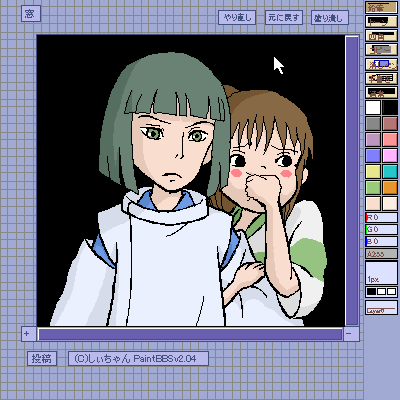Zoom in with the plus button
This screenshot has width=400, height=400.
[28, 334]
